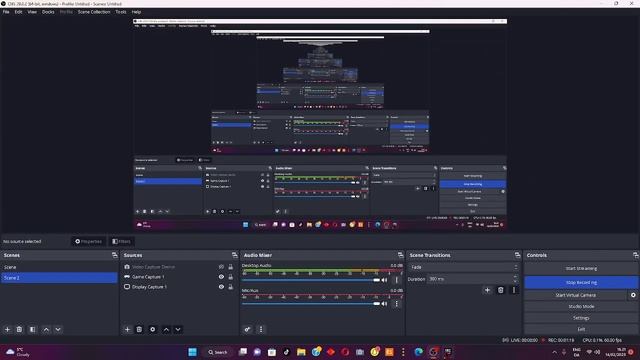
Task: Hide the Game Capture 1 source
Action: click(221, 277)
